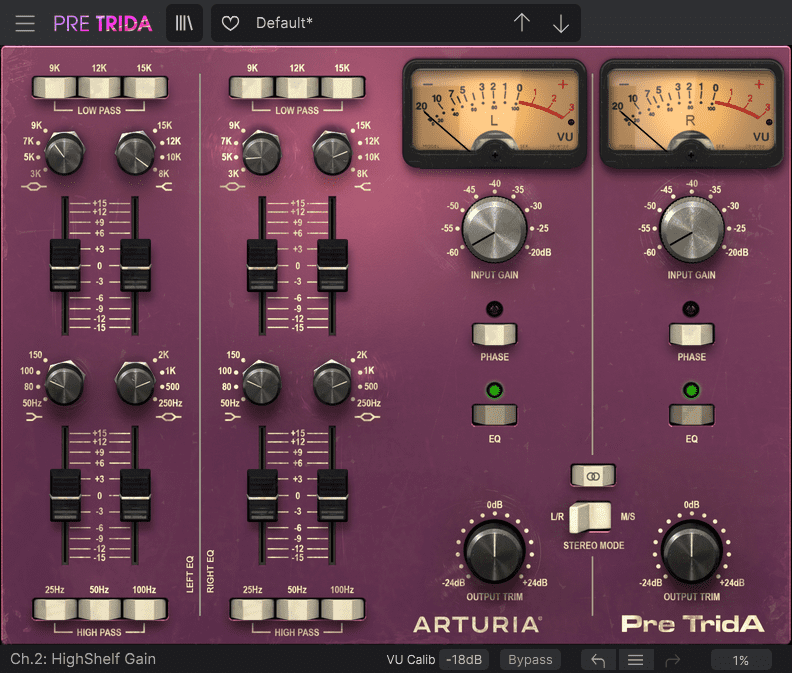The image size is (792, 673).
Task: Toggle left channel EQ switch
Action: point(494,415)
